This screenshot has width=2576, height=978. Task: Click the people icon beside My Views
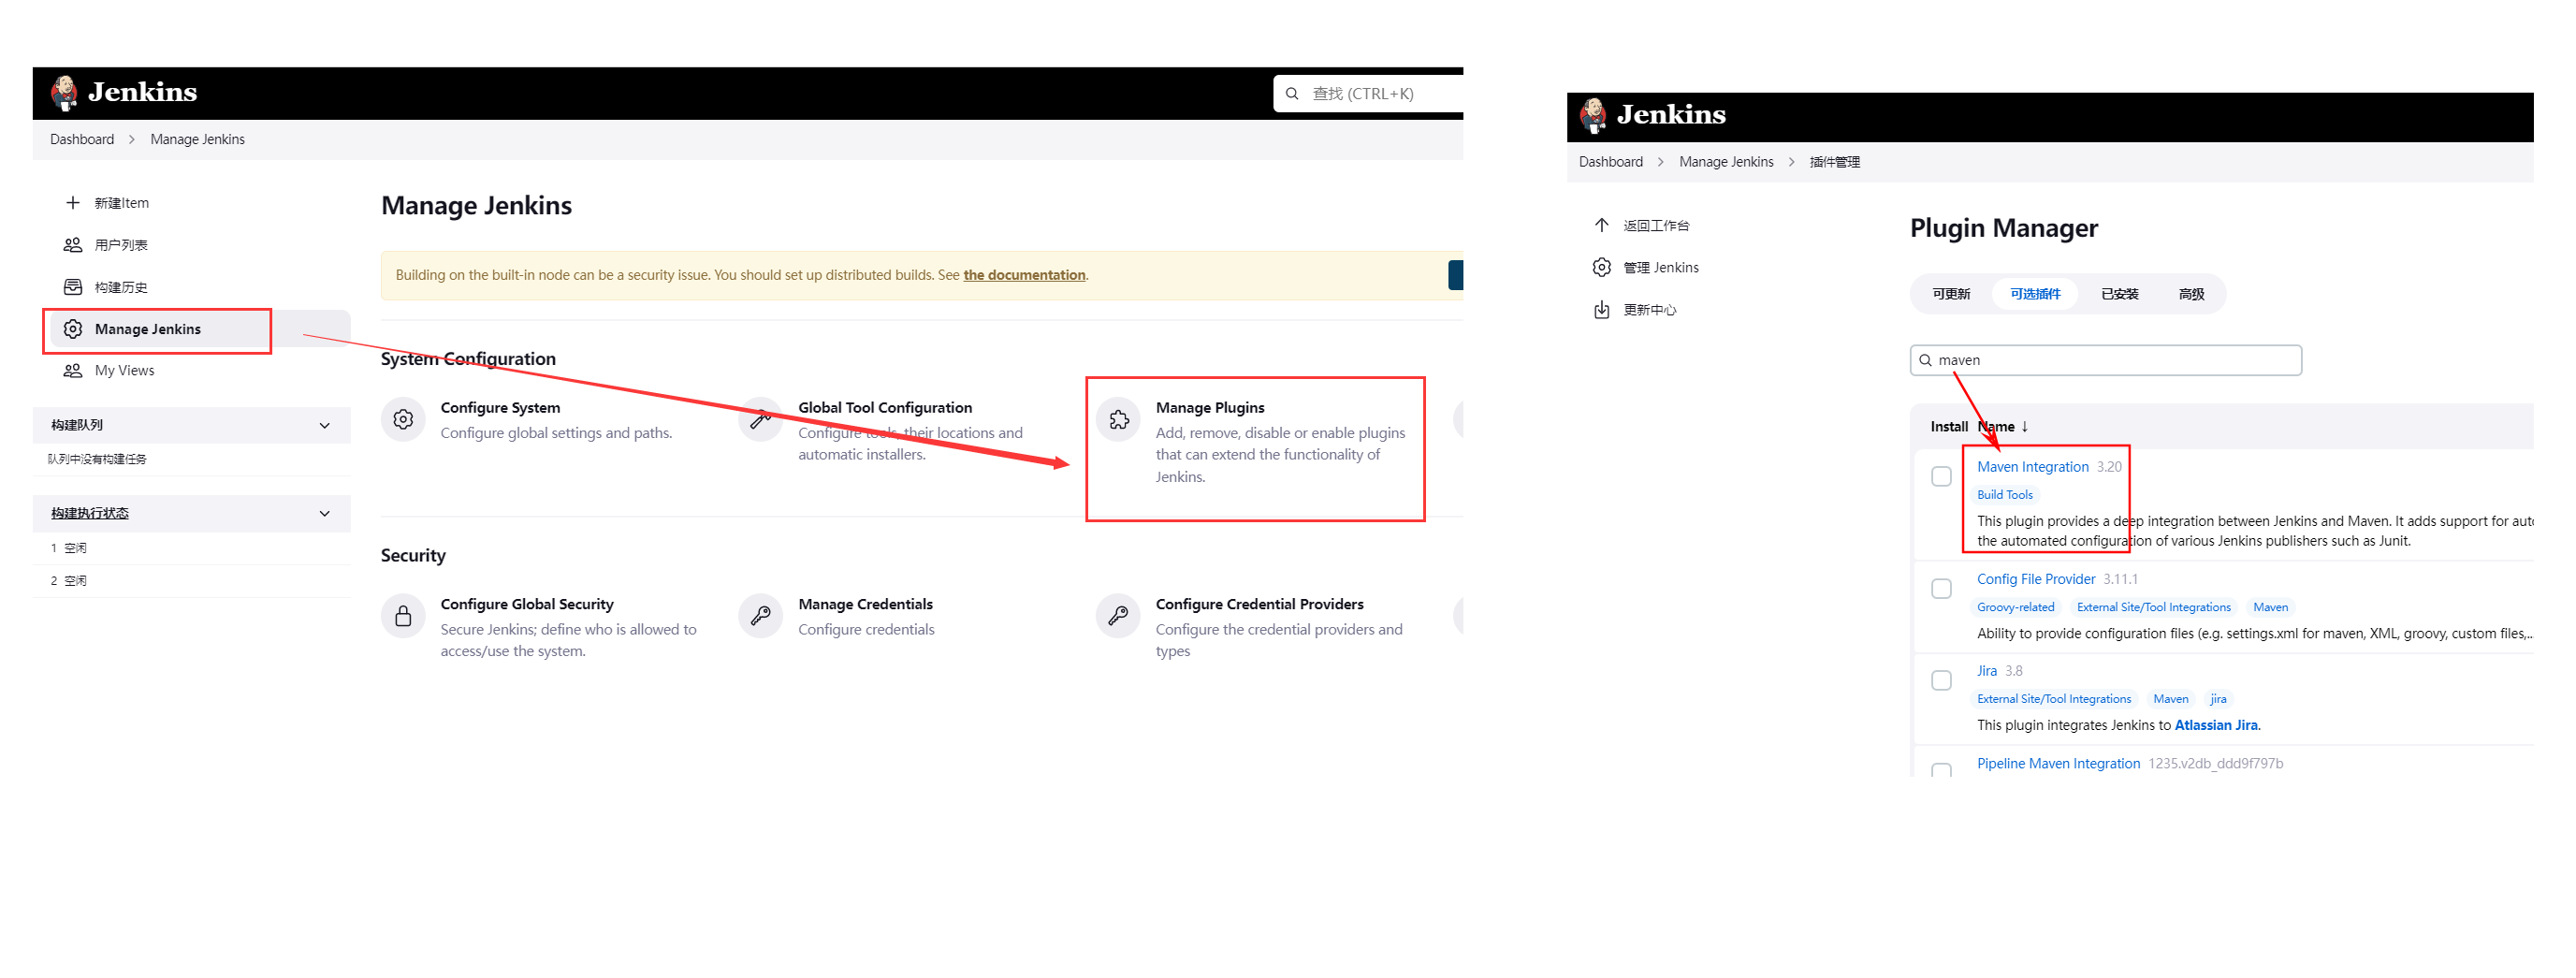click(x=73, y=371)
